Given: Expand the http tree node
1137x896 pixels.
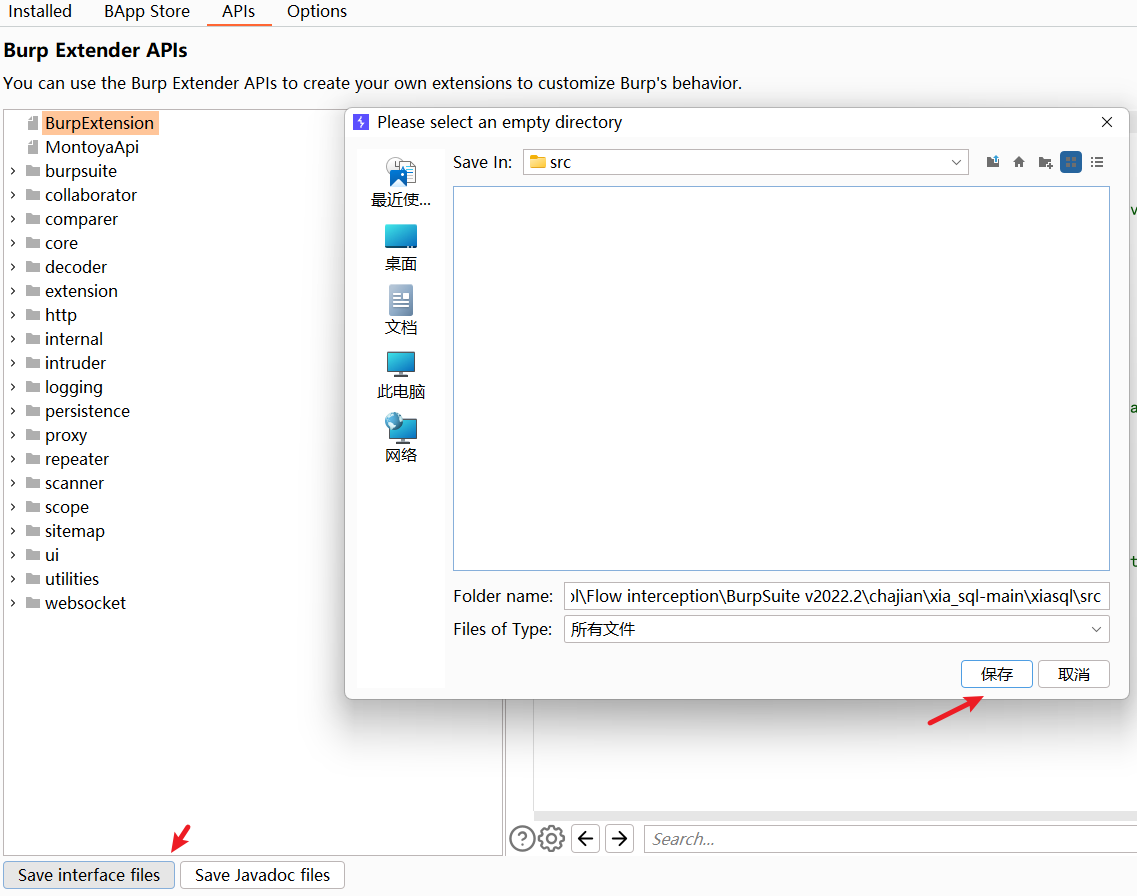Looking at the screenshot, I should click(13, 315).
